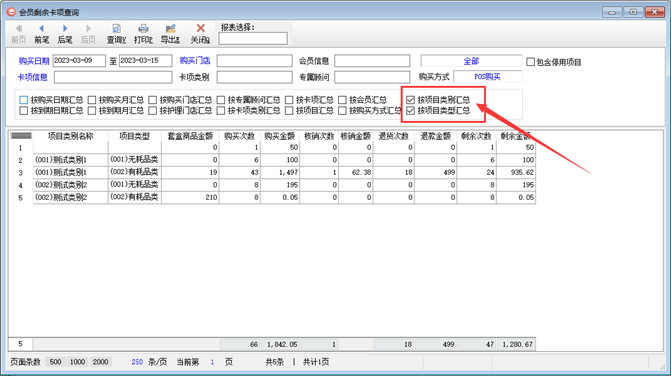Uncheck 按项目类别汇总

[411, 100]
